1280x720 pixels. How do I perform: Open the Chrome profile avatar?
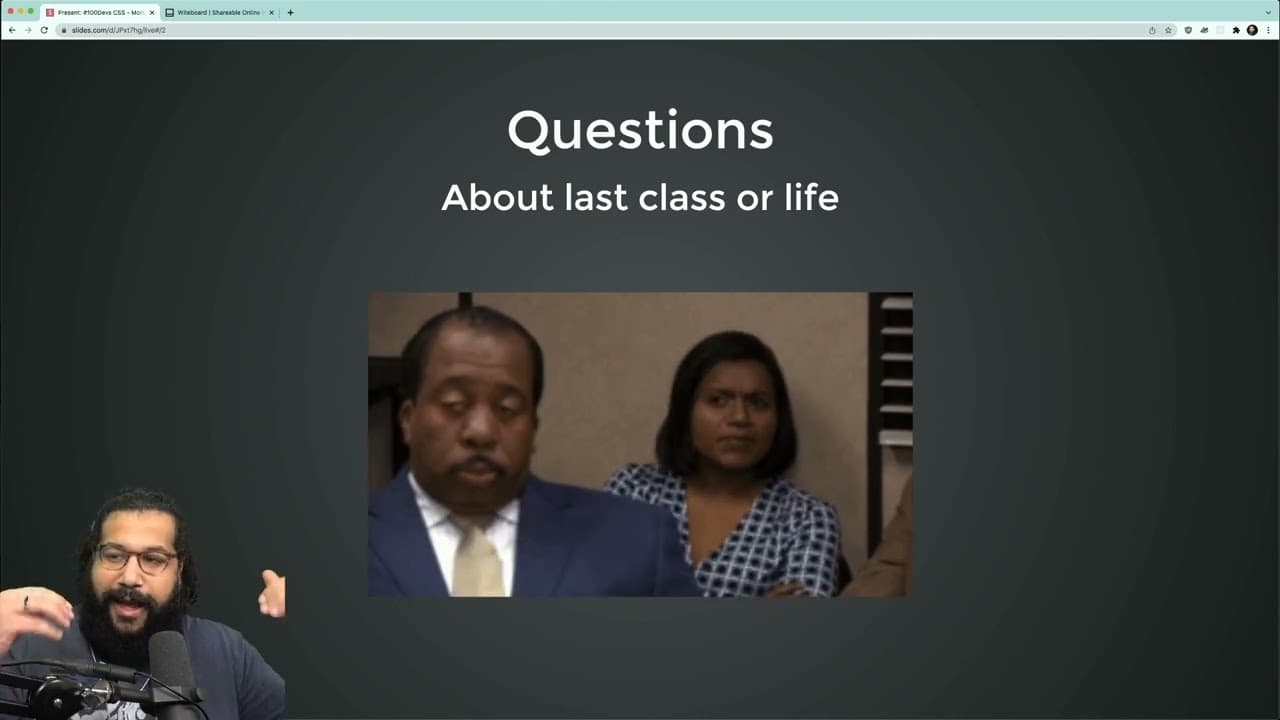1252,30
